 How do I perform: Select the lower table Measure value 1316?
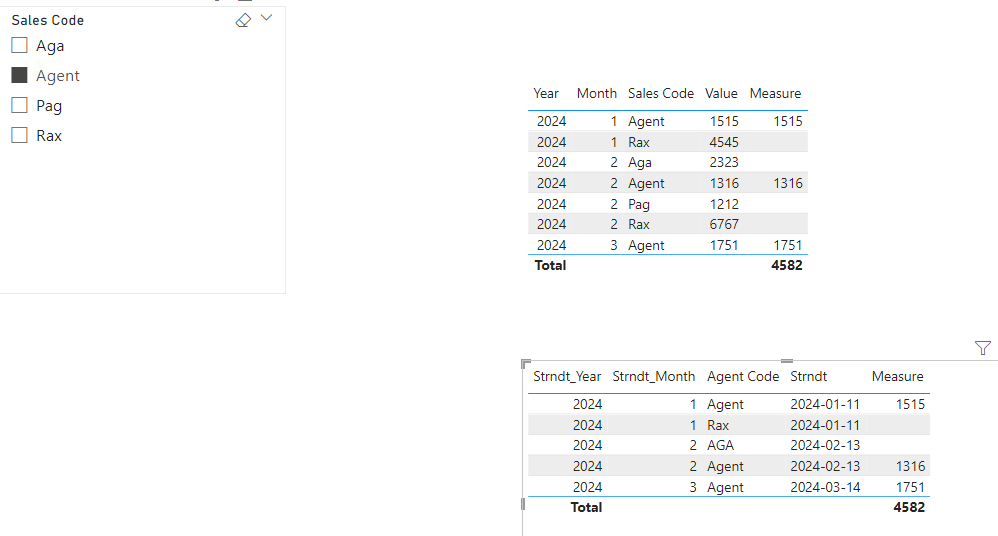coord(910,467)
